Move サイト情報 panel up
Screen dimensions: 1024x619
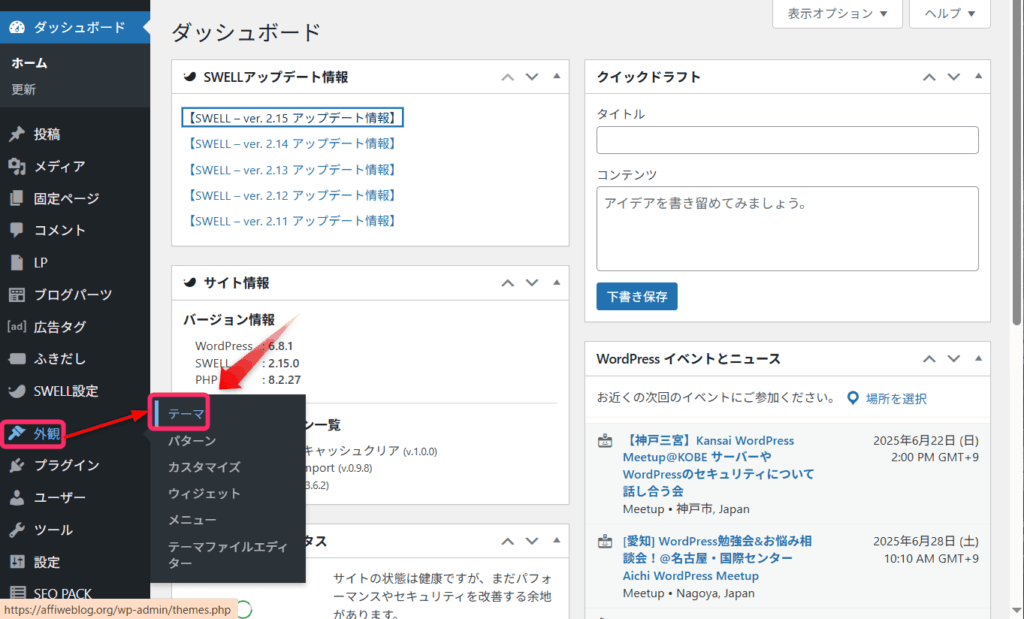507,283
